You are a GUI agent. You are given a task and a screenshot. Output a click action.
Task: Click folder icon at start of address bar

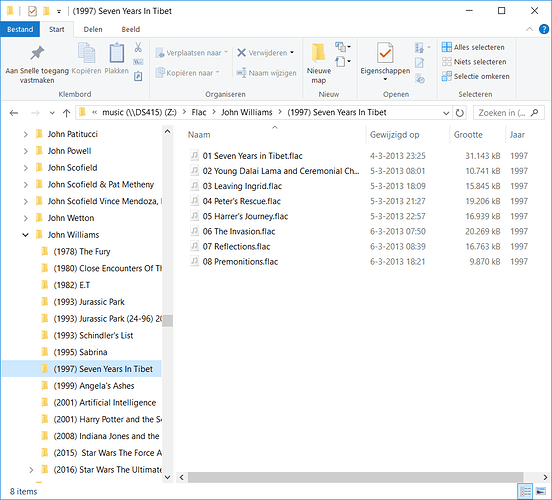click(x=82, y=112)
